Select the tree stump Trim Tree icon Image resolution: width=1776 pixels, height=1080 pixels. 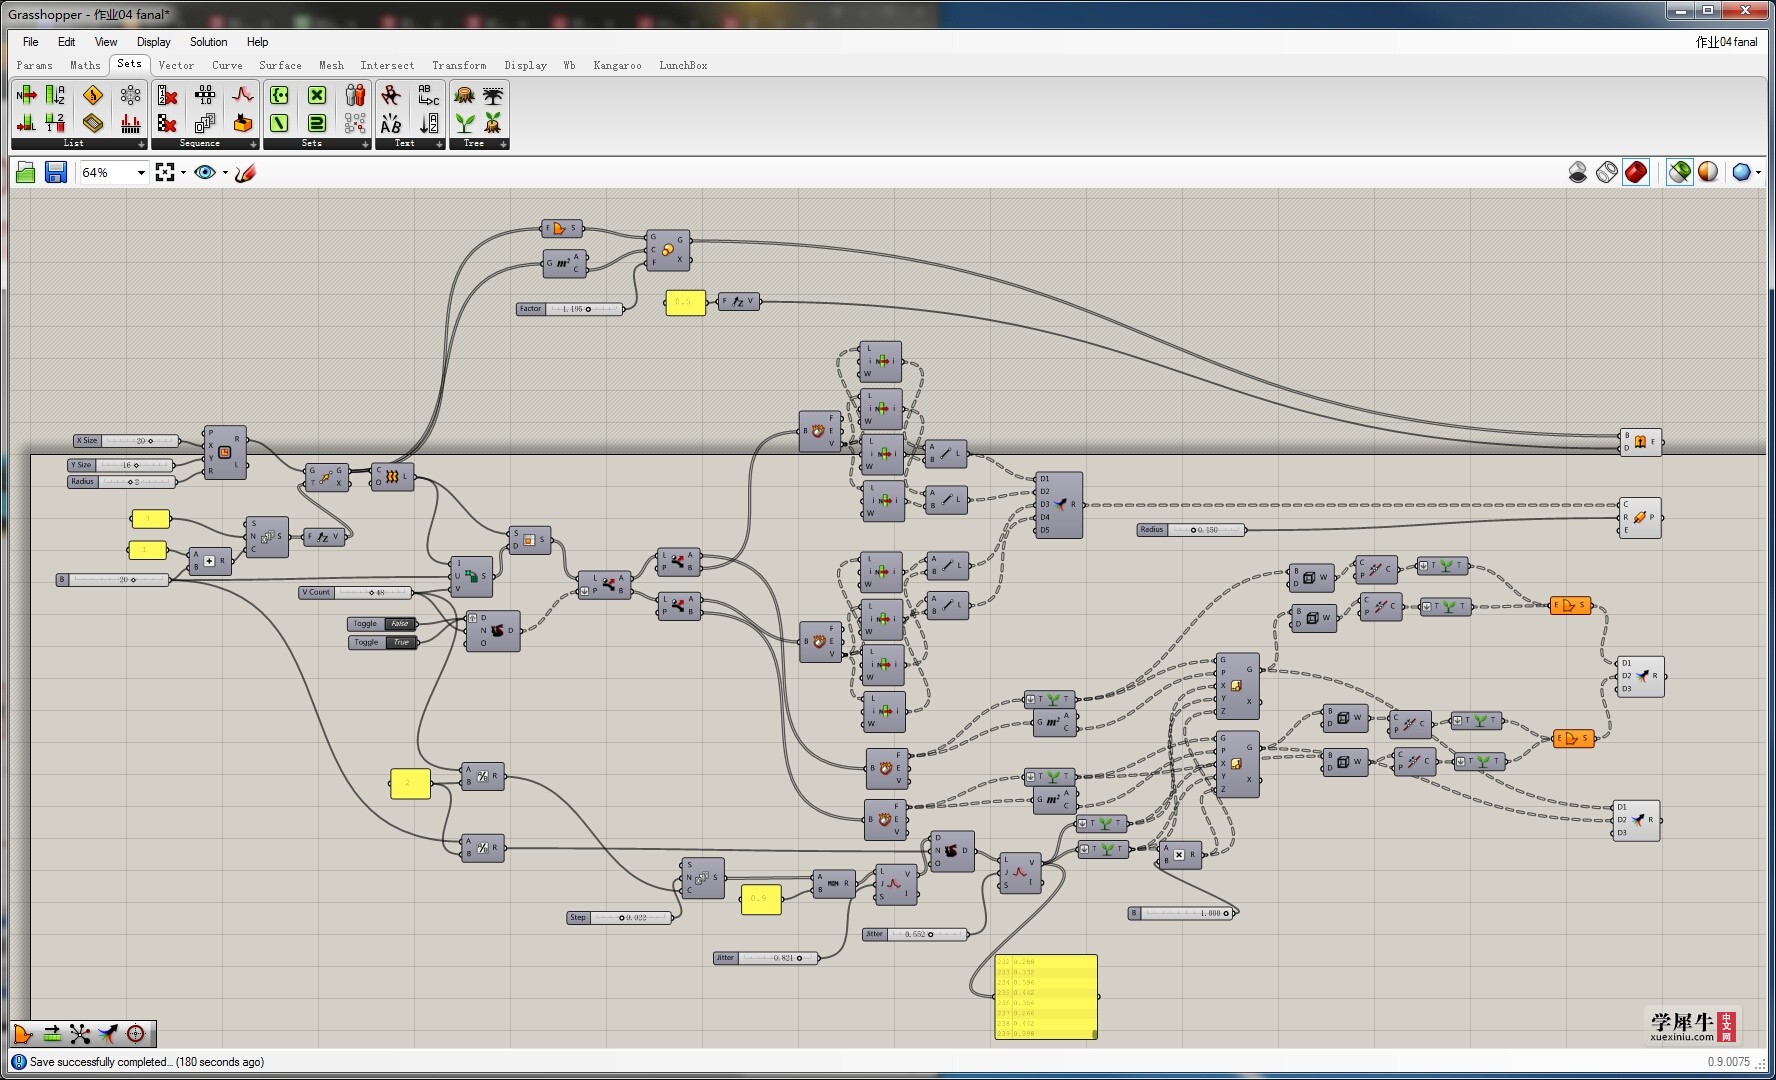(465, 95)
